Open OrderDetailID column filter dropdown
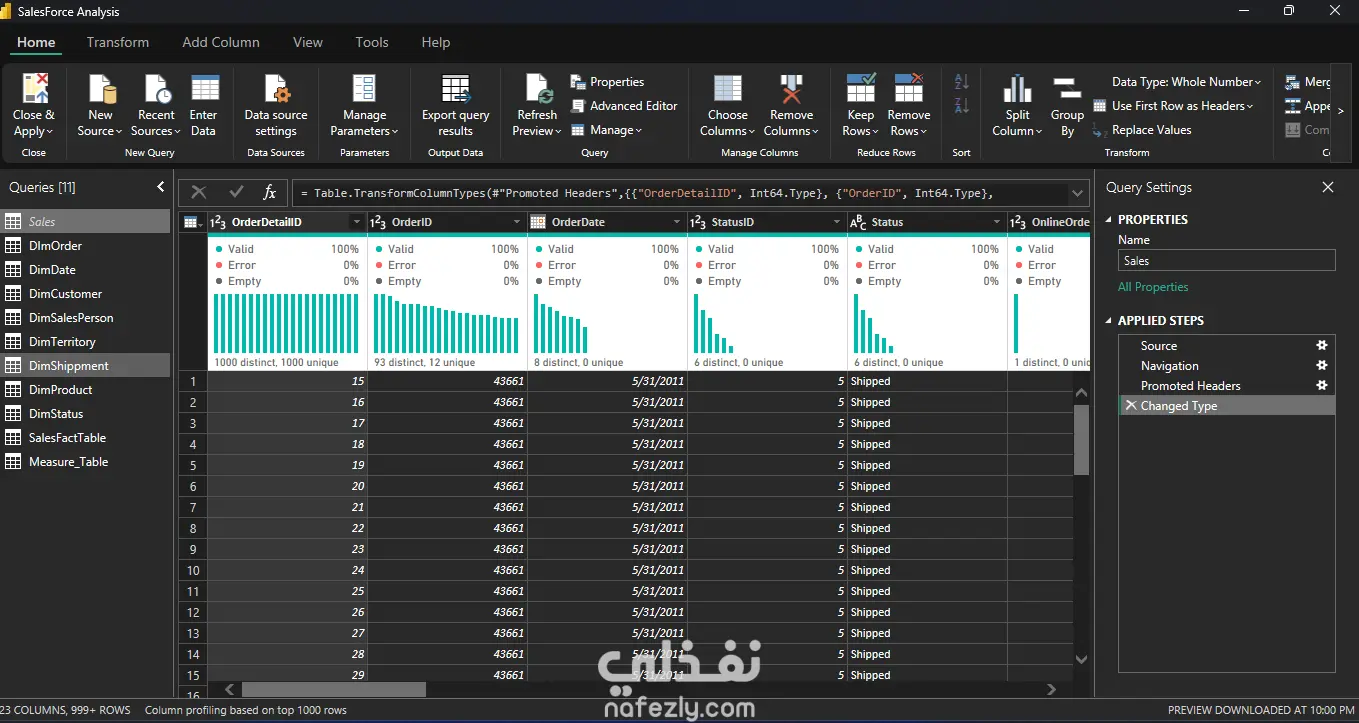The height and width of the screenshot is (723, 1359). click(x=357, y=222)
